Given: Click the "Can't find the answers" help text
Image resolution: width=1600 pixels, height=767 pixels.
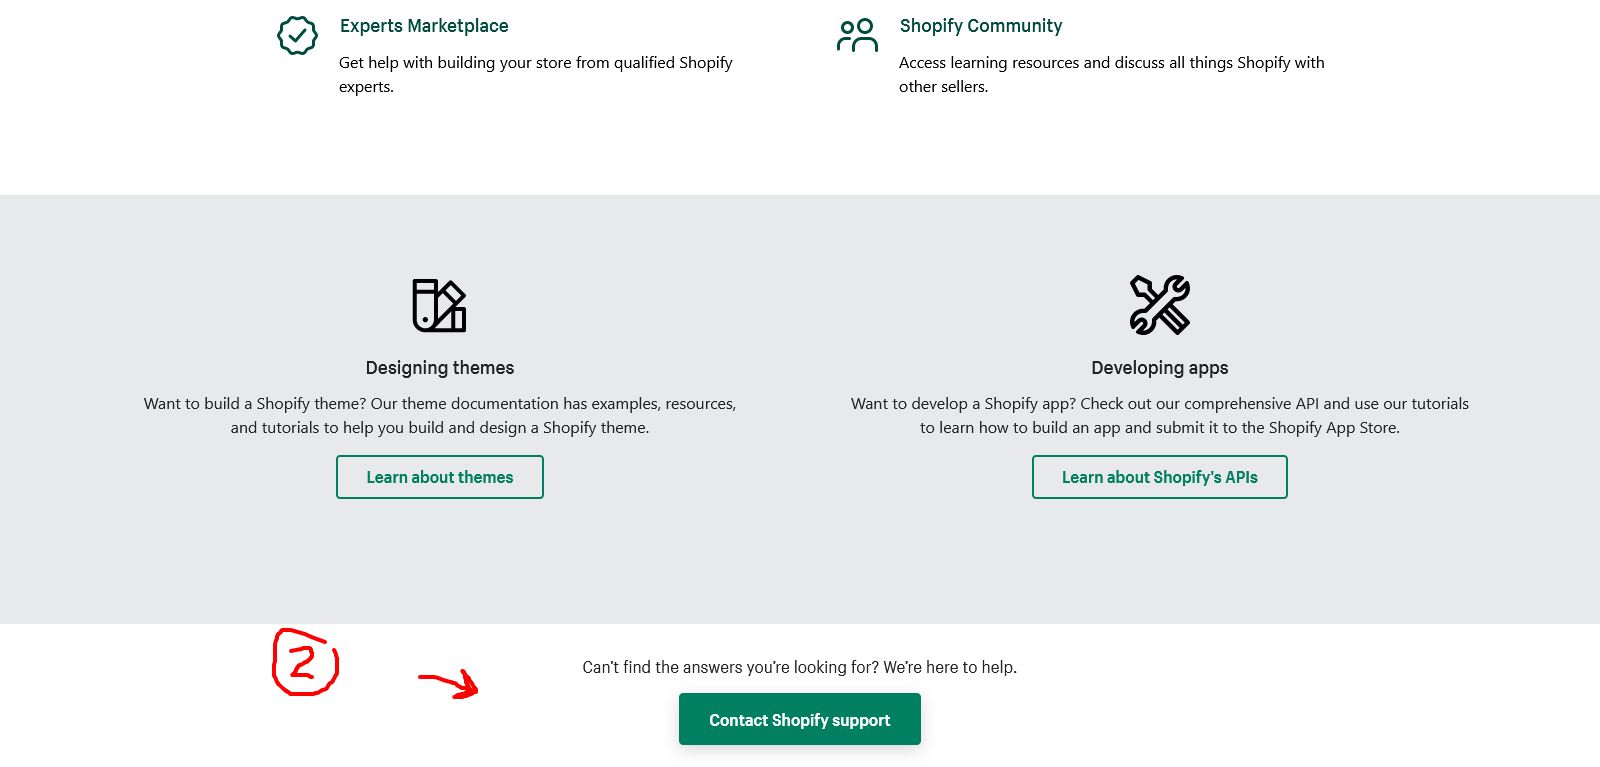Looking at the screenshot, I should [x=799, y=667].
